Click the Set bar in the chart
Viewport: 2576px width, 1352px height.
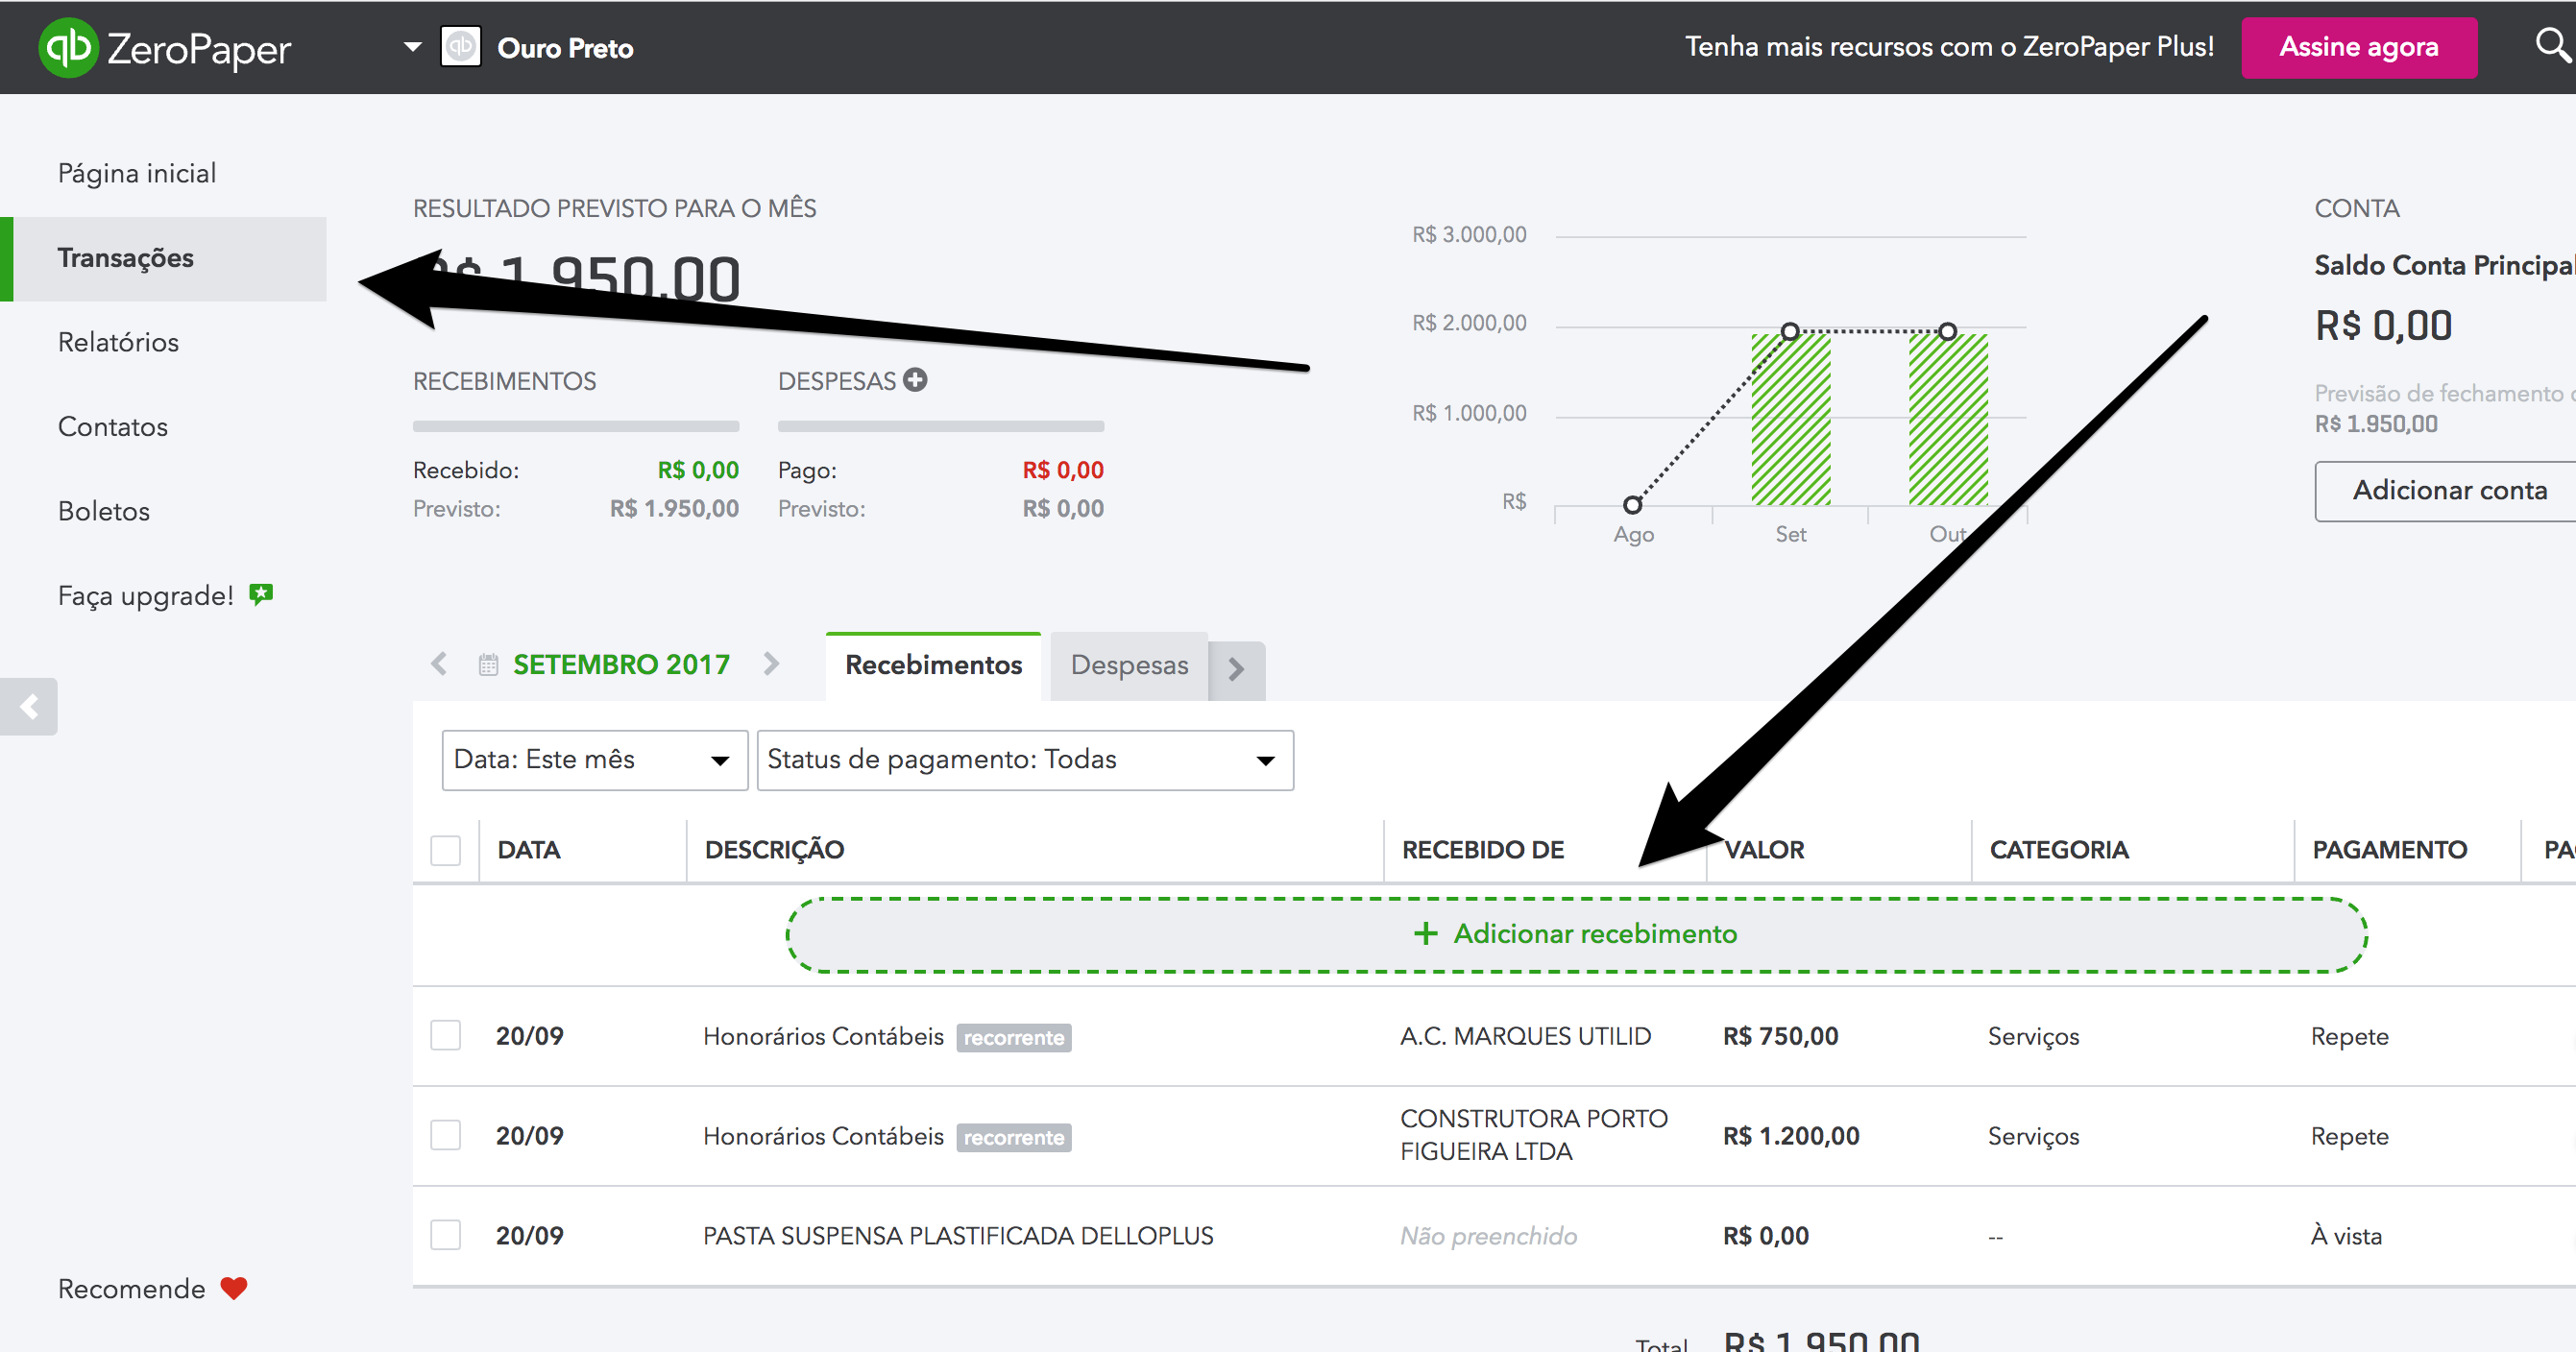click(x=1790, y=420)
